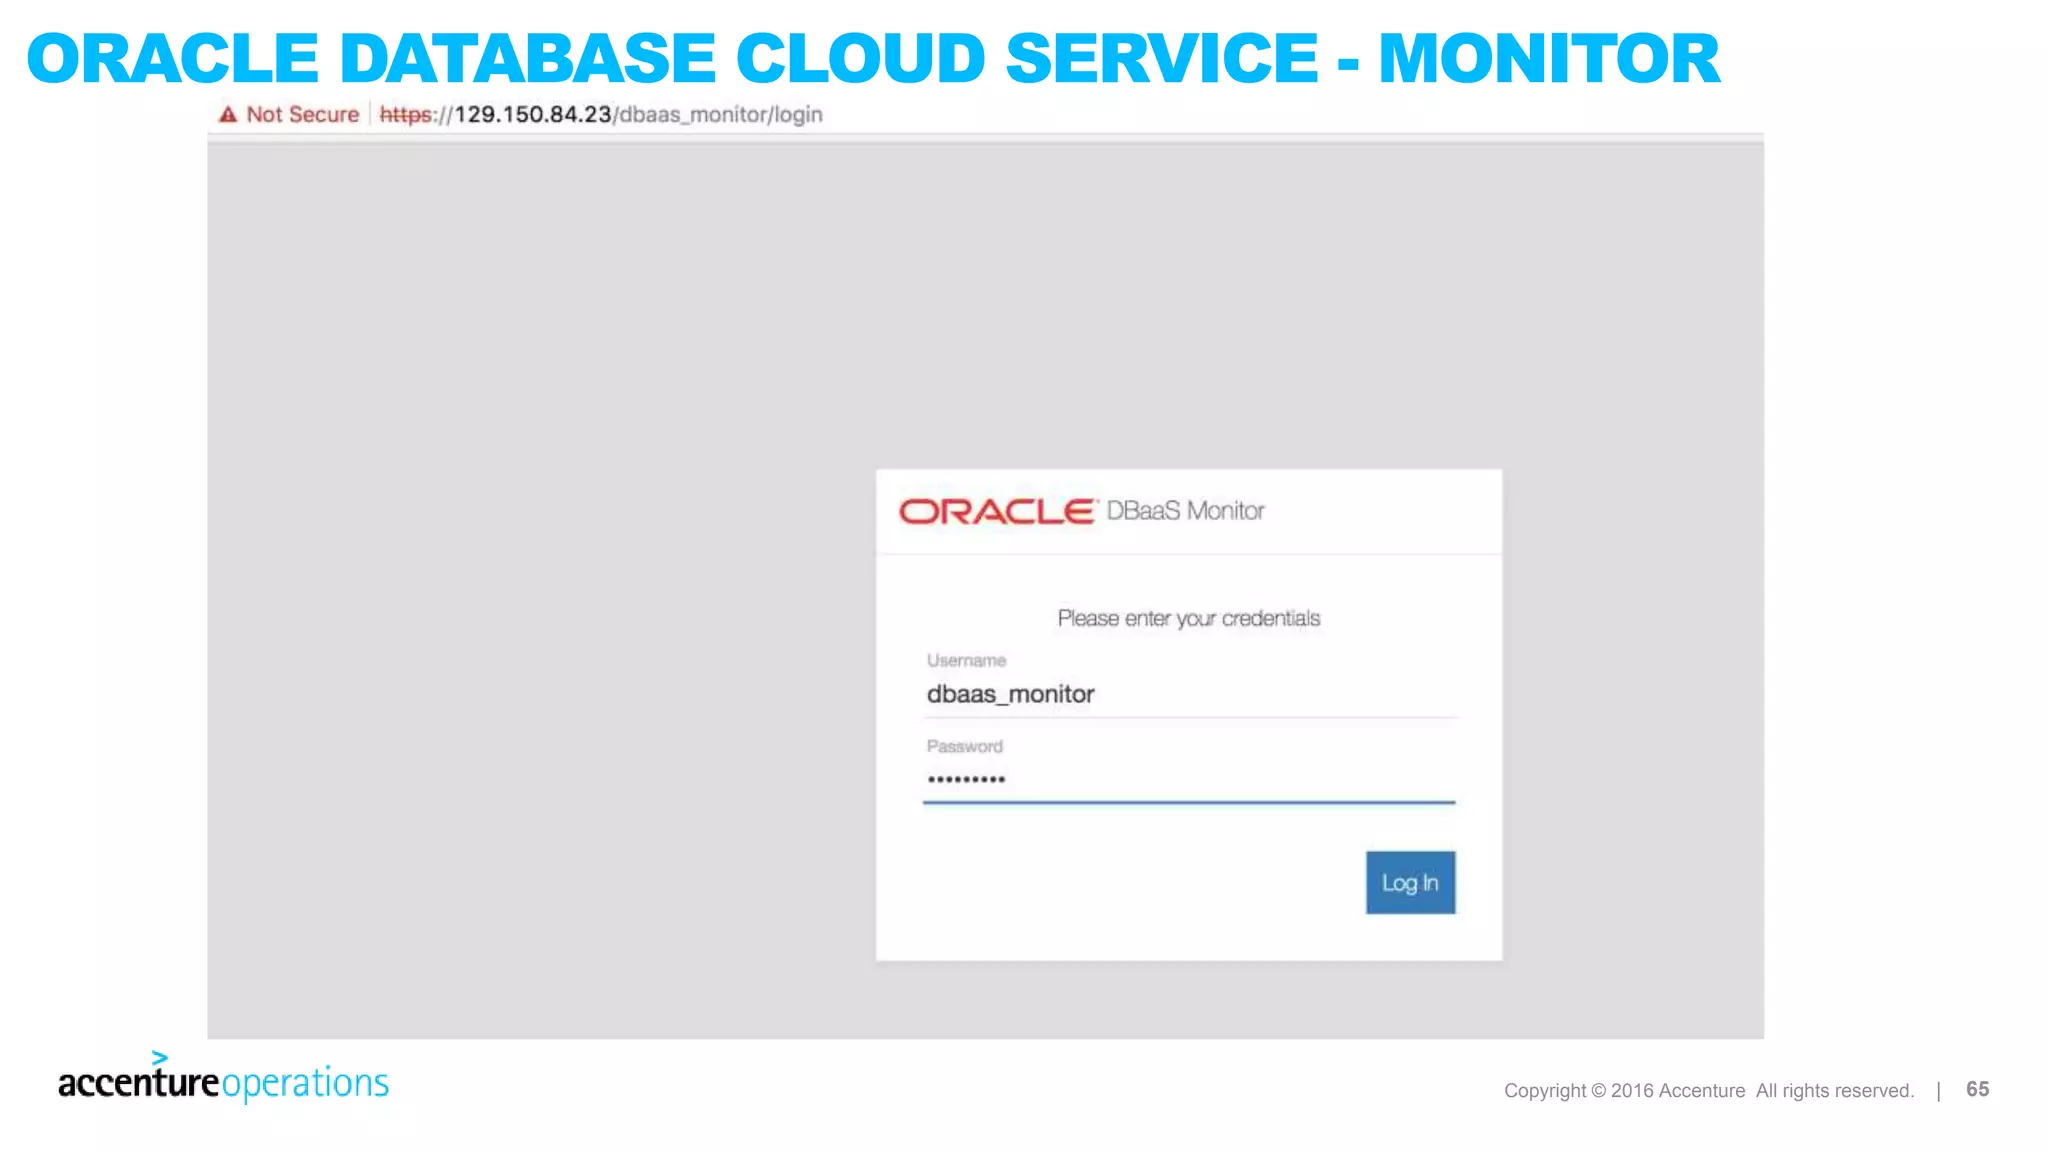Click the 'Please enter your credentials' text
The height and width of the screenshot is (1152, 2048).
coord(1189,619)
